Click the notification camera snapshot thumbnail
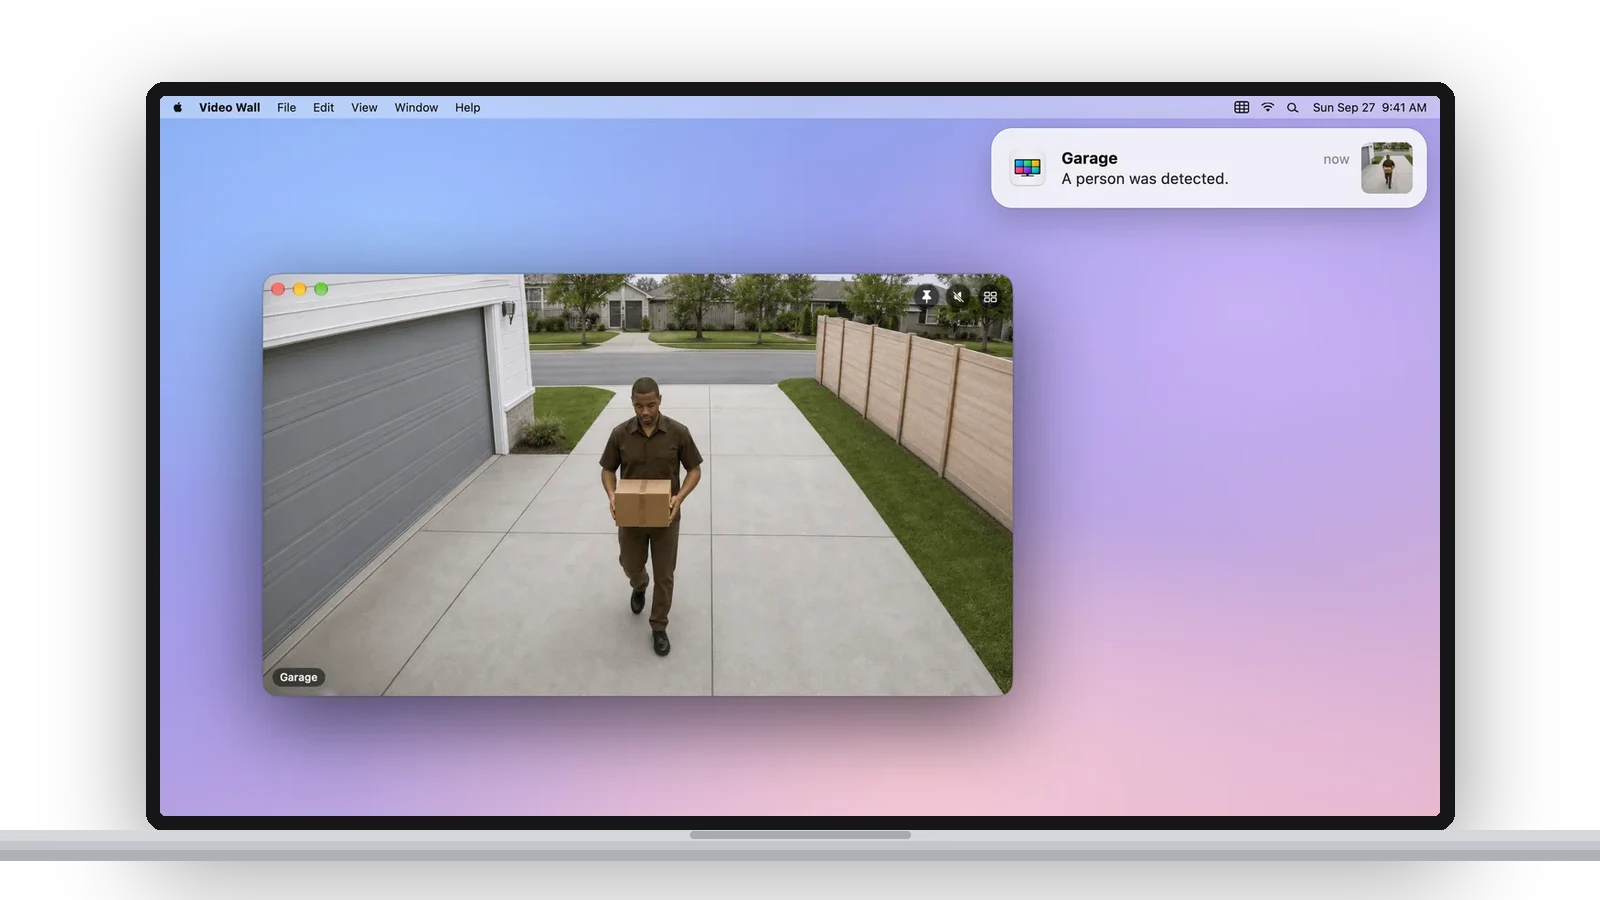The height and width of the screenshot is (900, 1600). click(1387, 168)
